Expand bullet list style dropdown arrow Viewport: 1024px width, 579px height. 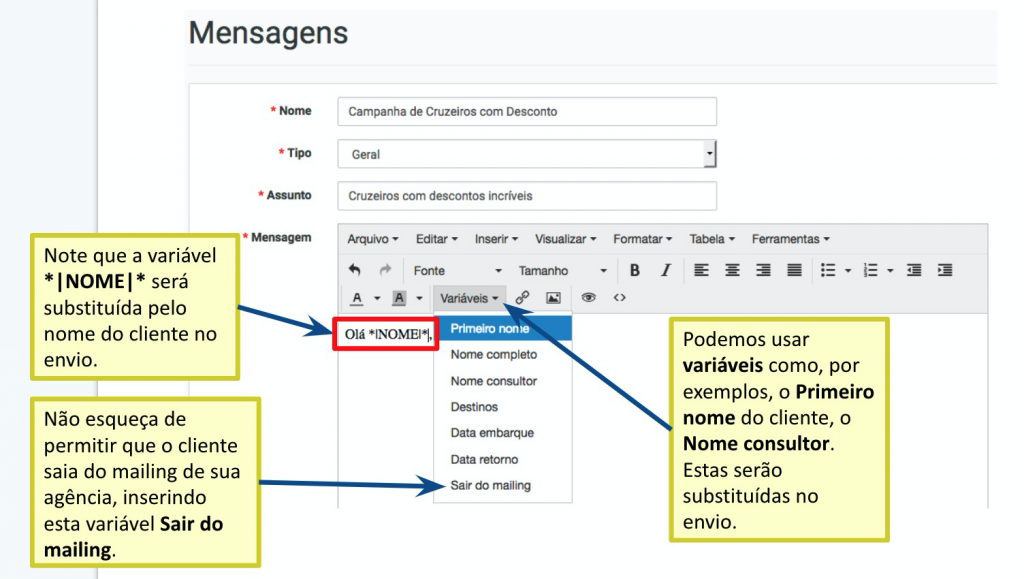coord(848,270)
